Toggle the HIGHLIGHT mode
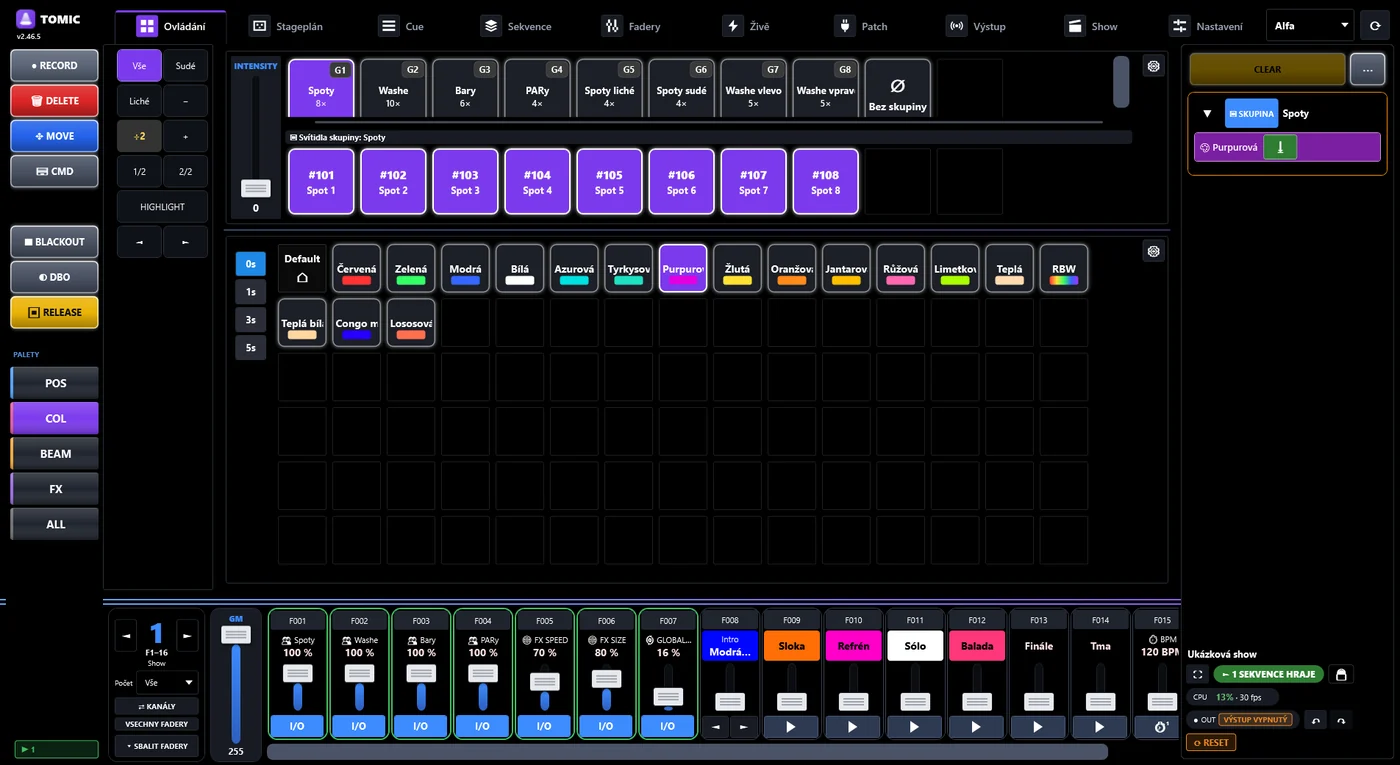Image resolution: width=1400 pixels, height=765 pixels. (x=162, y=207)
